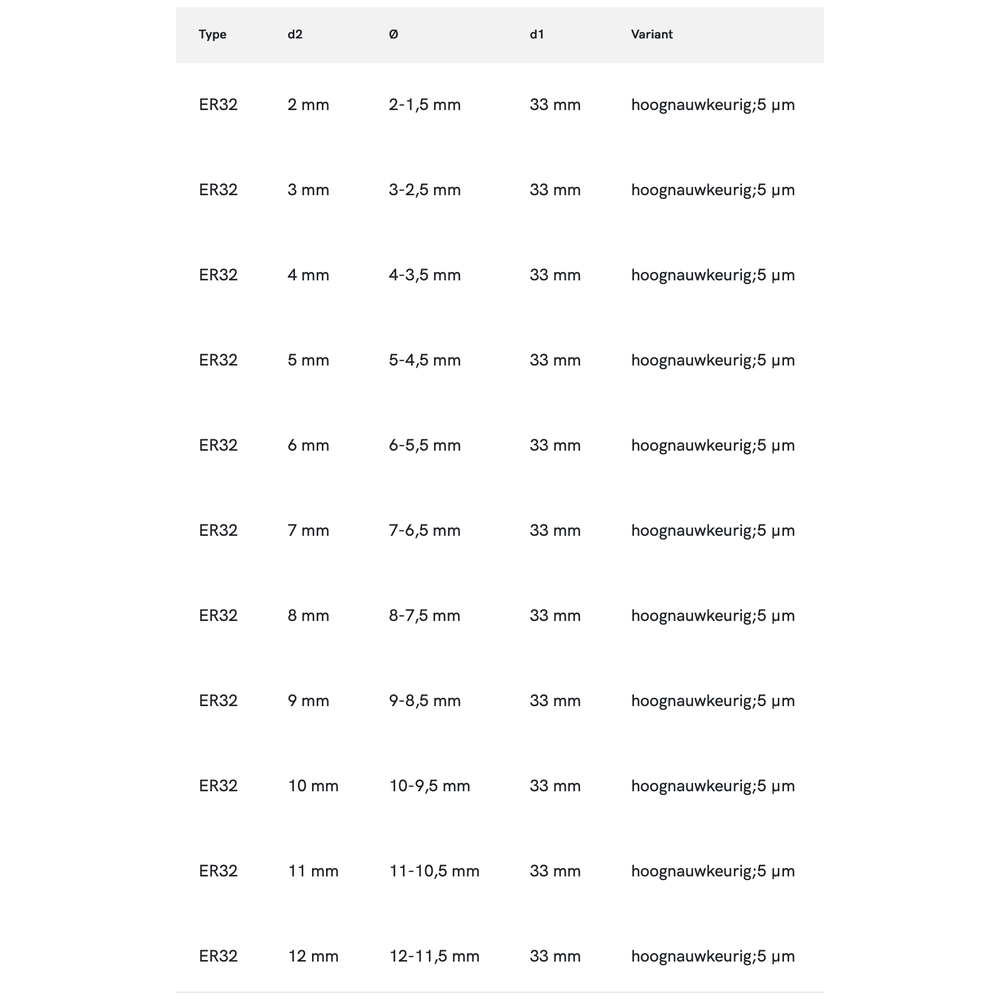Click the Type column header

[213, 35]
